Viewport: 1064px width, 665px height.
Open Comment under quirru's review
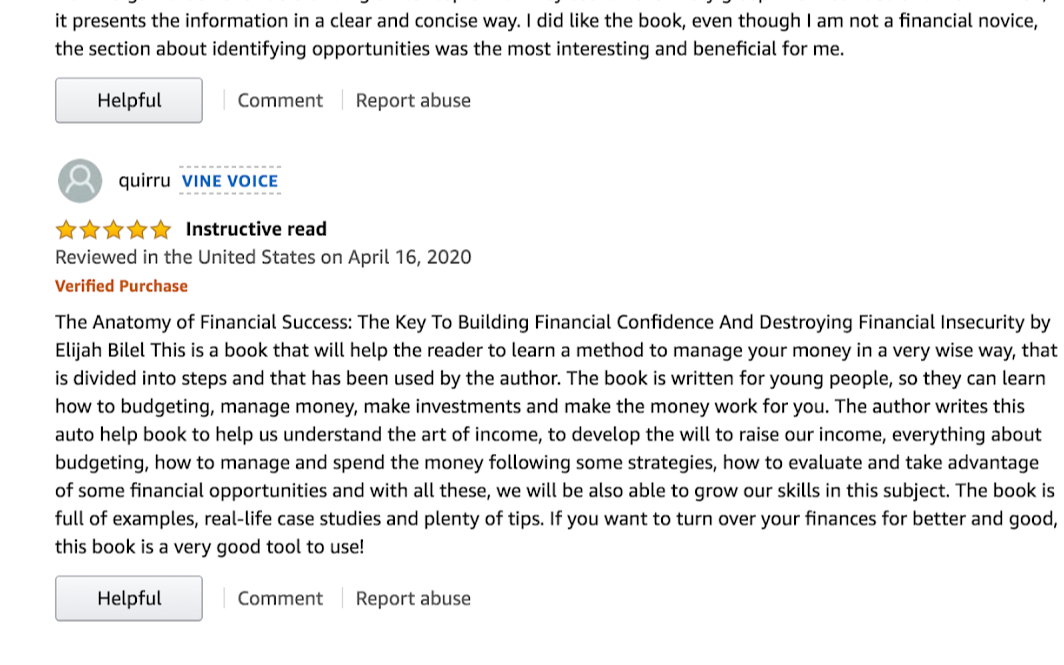coord(280,598)
